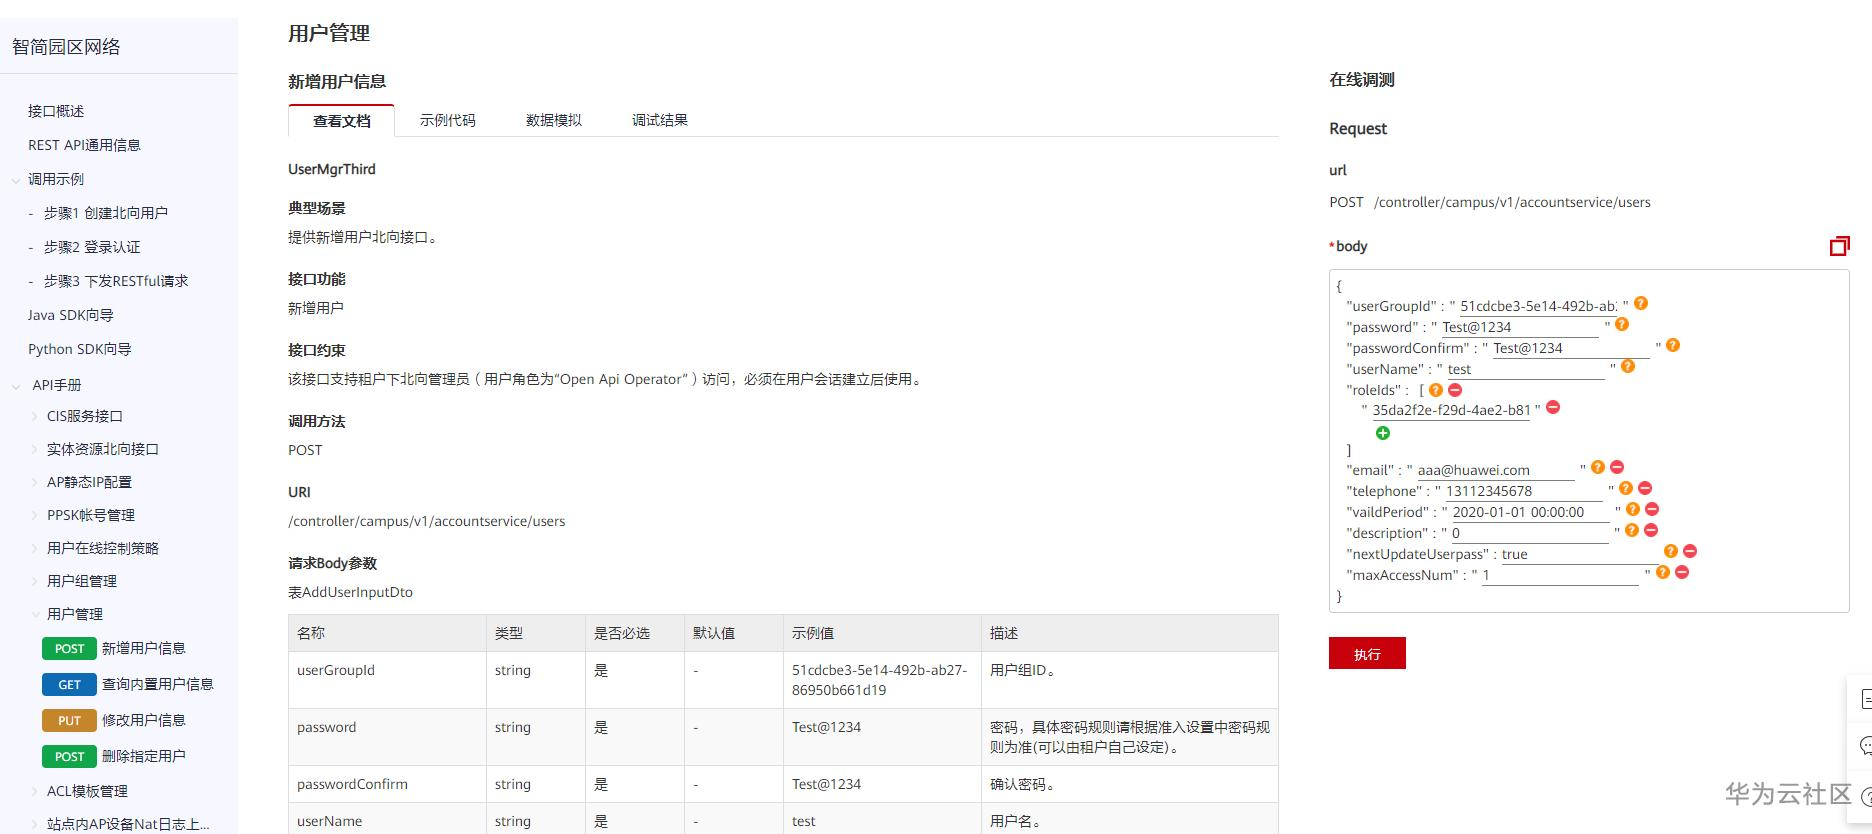Image resolution: width=1872 pixels, height=834 pixels.
Task: Open help icon for vaildPeriod field
Action: click(x=1633, y=509)
